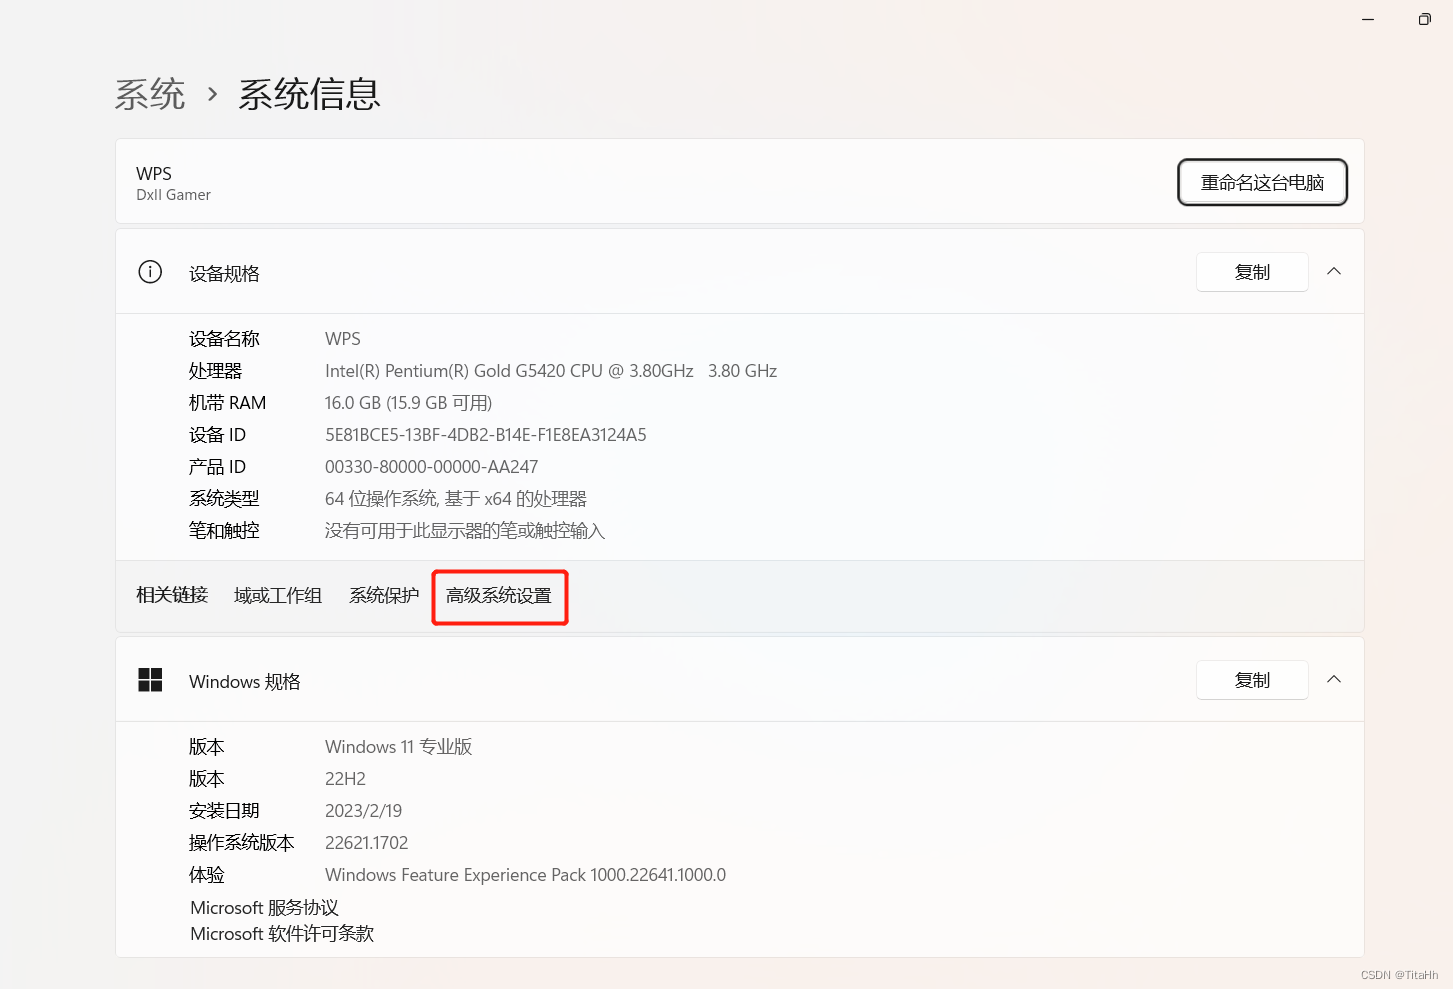Screen dimensions: 1453x989
Task: Click the Dxll Gamer model text
Action: tap(174, 195)
